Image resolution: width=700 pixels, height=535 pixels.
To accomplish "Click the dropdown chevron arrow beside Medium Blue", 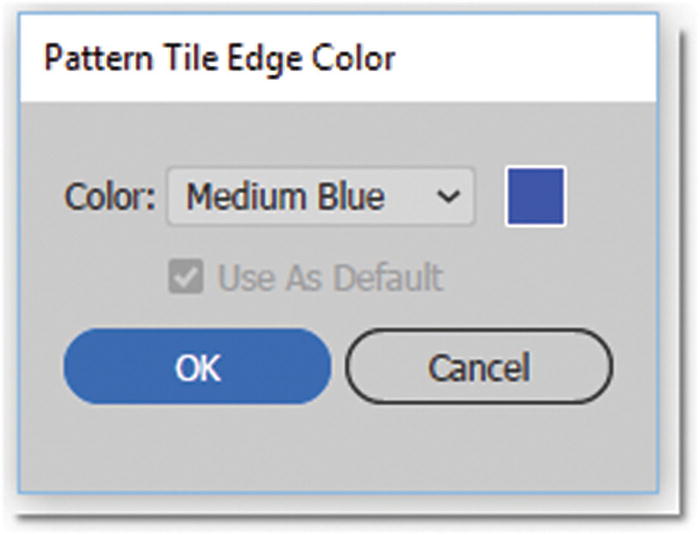I will tap(449, 196).
